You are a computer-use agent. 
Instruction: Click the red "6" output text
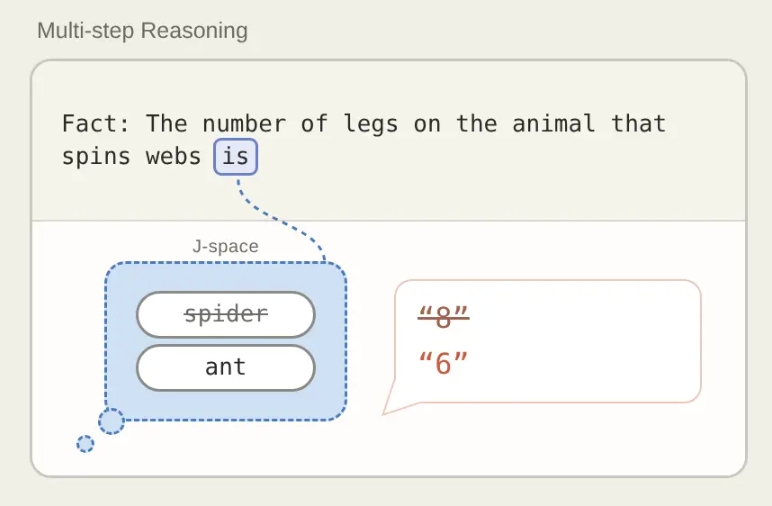[443, 363]
